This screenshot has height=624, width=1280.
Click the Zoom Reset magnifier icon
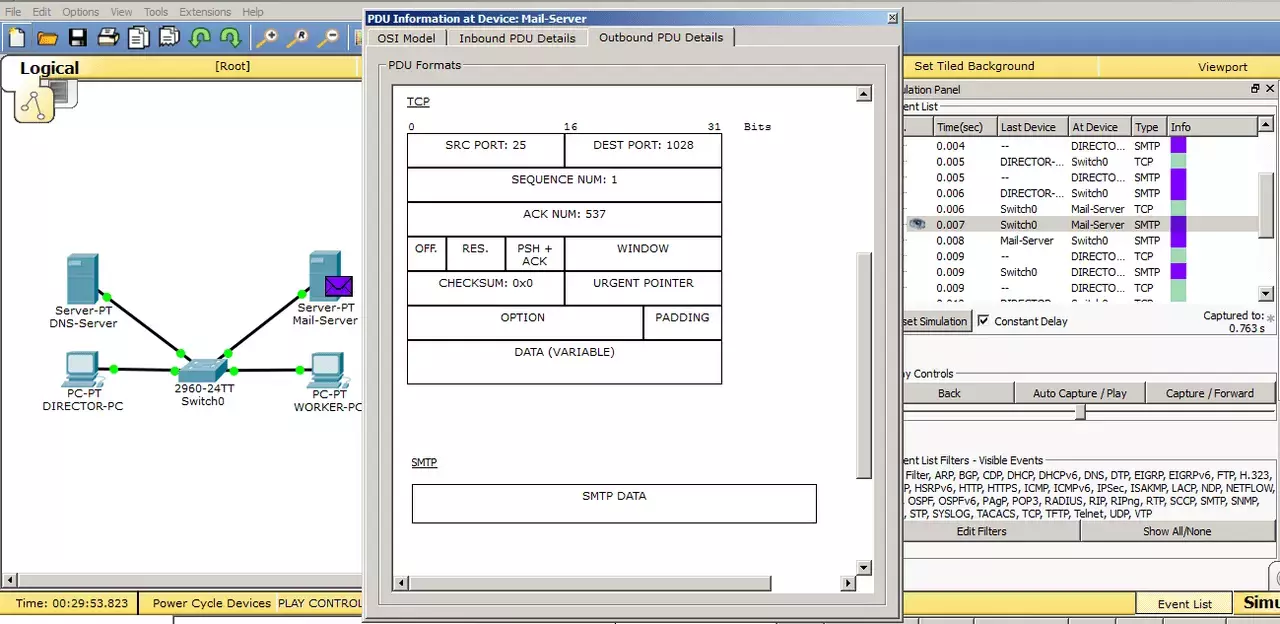[x=297, y=38]
